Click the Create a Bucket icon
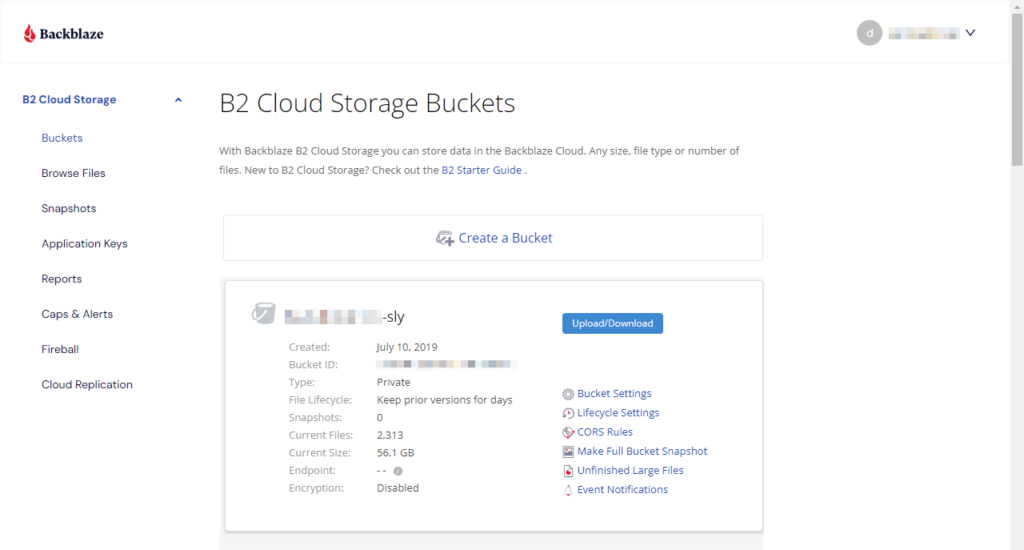Screen dimensions: 1024x550 click(x=445, y=238)
